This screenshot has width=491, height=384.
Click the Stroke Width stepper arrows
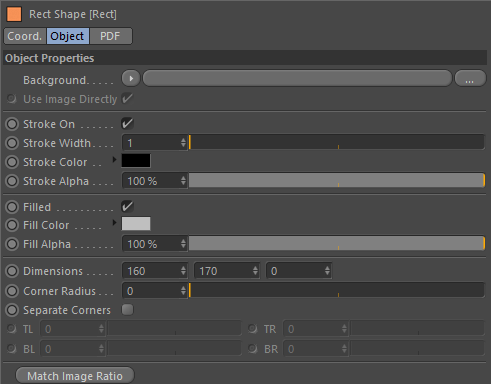tap(183, 143)
